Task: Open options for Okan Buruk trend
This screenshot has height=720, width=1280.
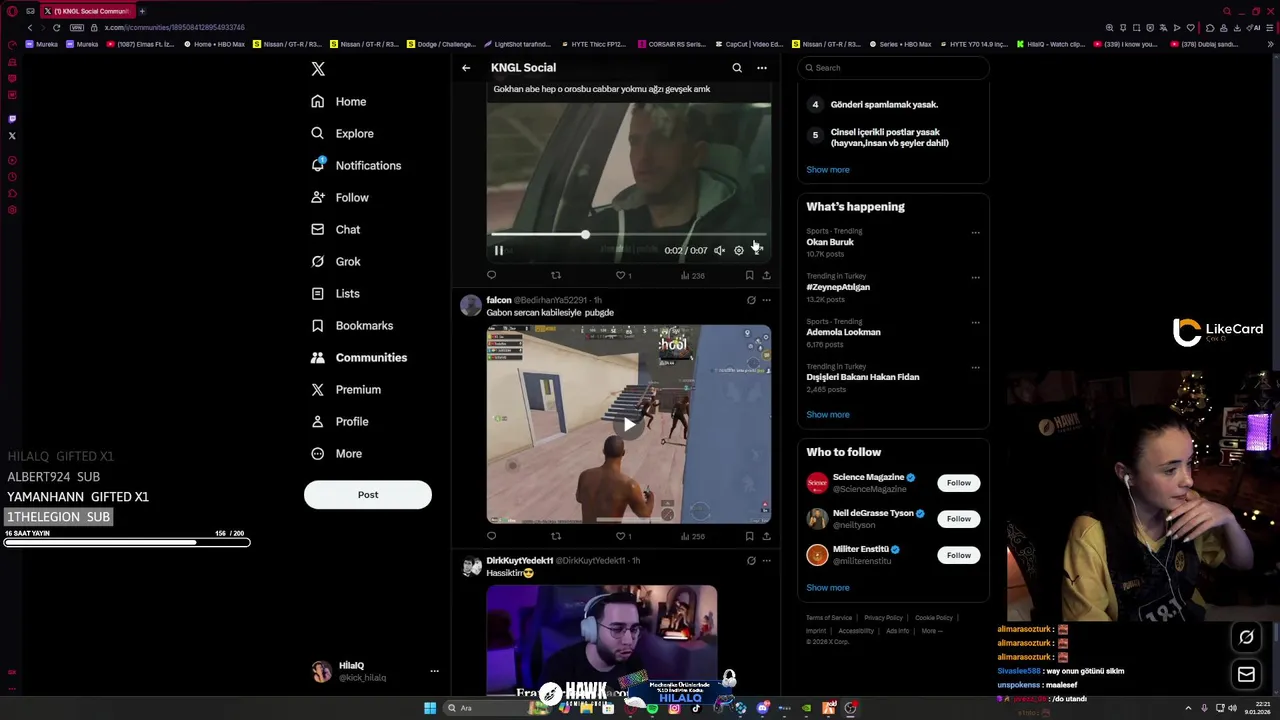Action: point(976,233)
